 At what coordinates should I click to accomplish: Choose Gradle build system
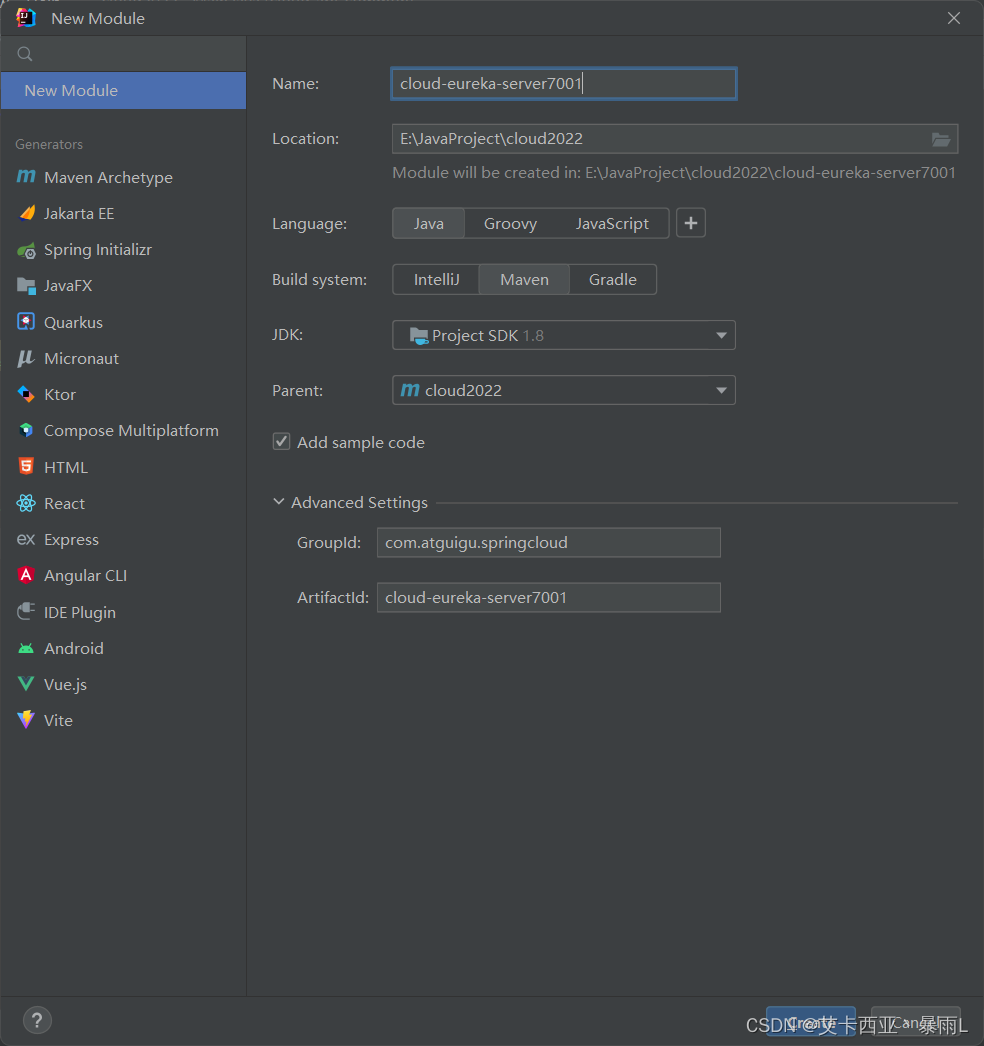pyautogui.click(x=612, y=280)
